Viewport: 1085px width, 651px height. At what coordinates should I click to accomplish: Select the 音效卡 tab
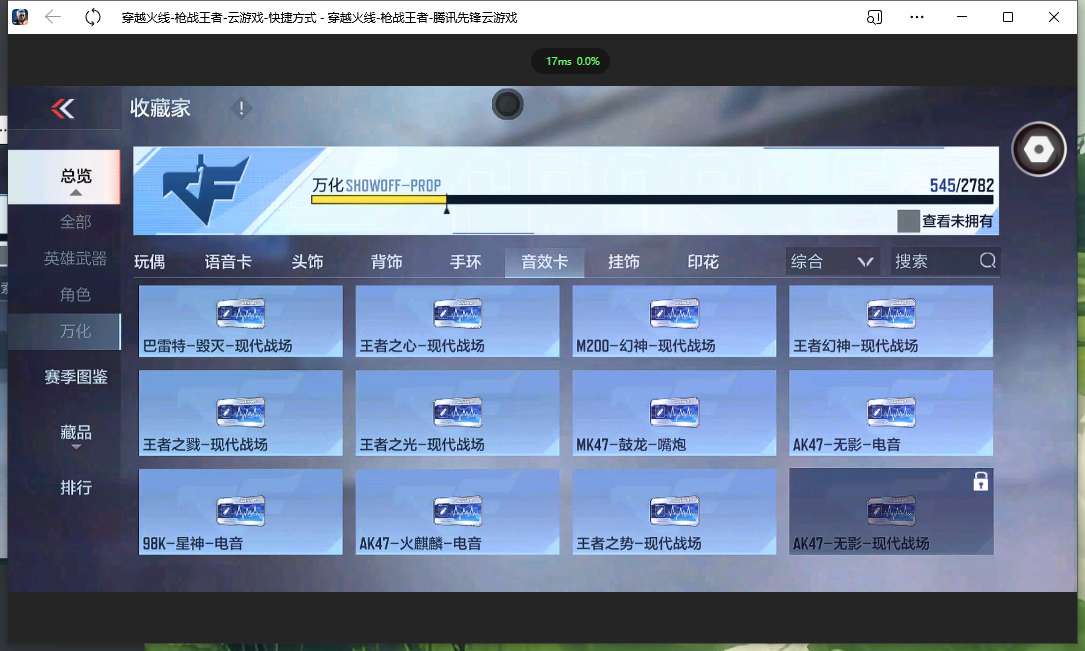[545, 262]
